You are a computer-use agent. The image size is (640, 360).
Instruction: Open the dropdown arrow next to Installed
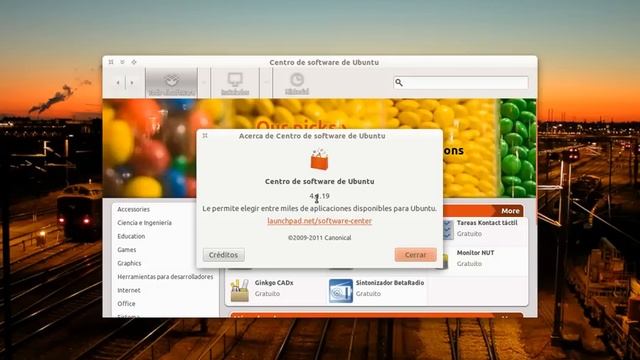[266, 83]
